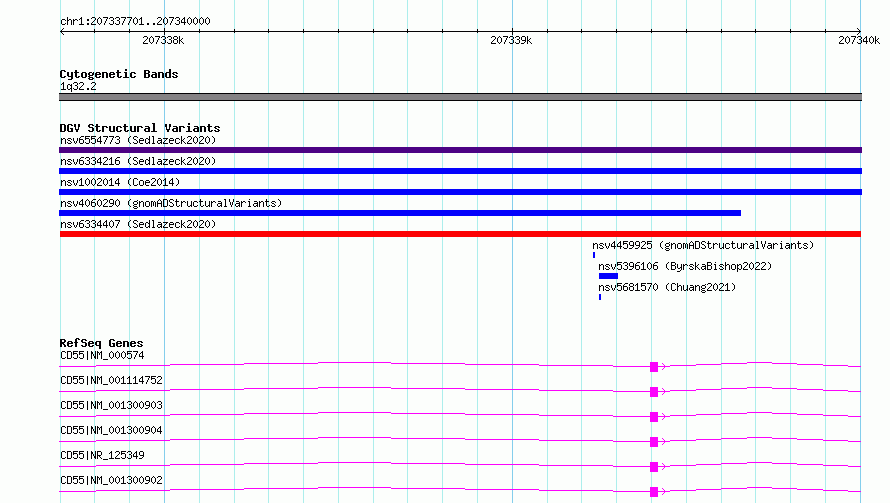Click the nsv6334216 (Sedlazeck2020) label
The image size is (890, 503).
(138, 161)
